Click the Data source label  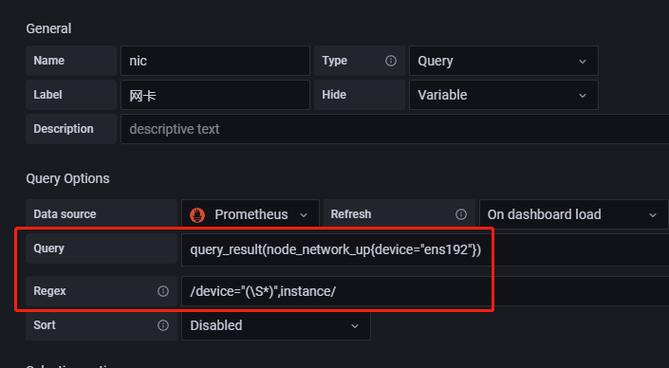pos(65,214)
